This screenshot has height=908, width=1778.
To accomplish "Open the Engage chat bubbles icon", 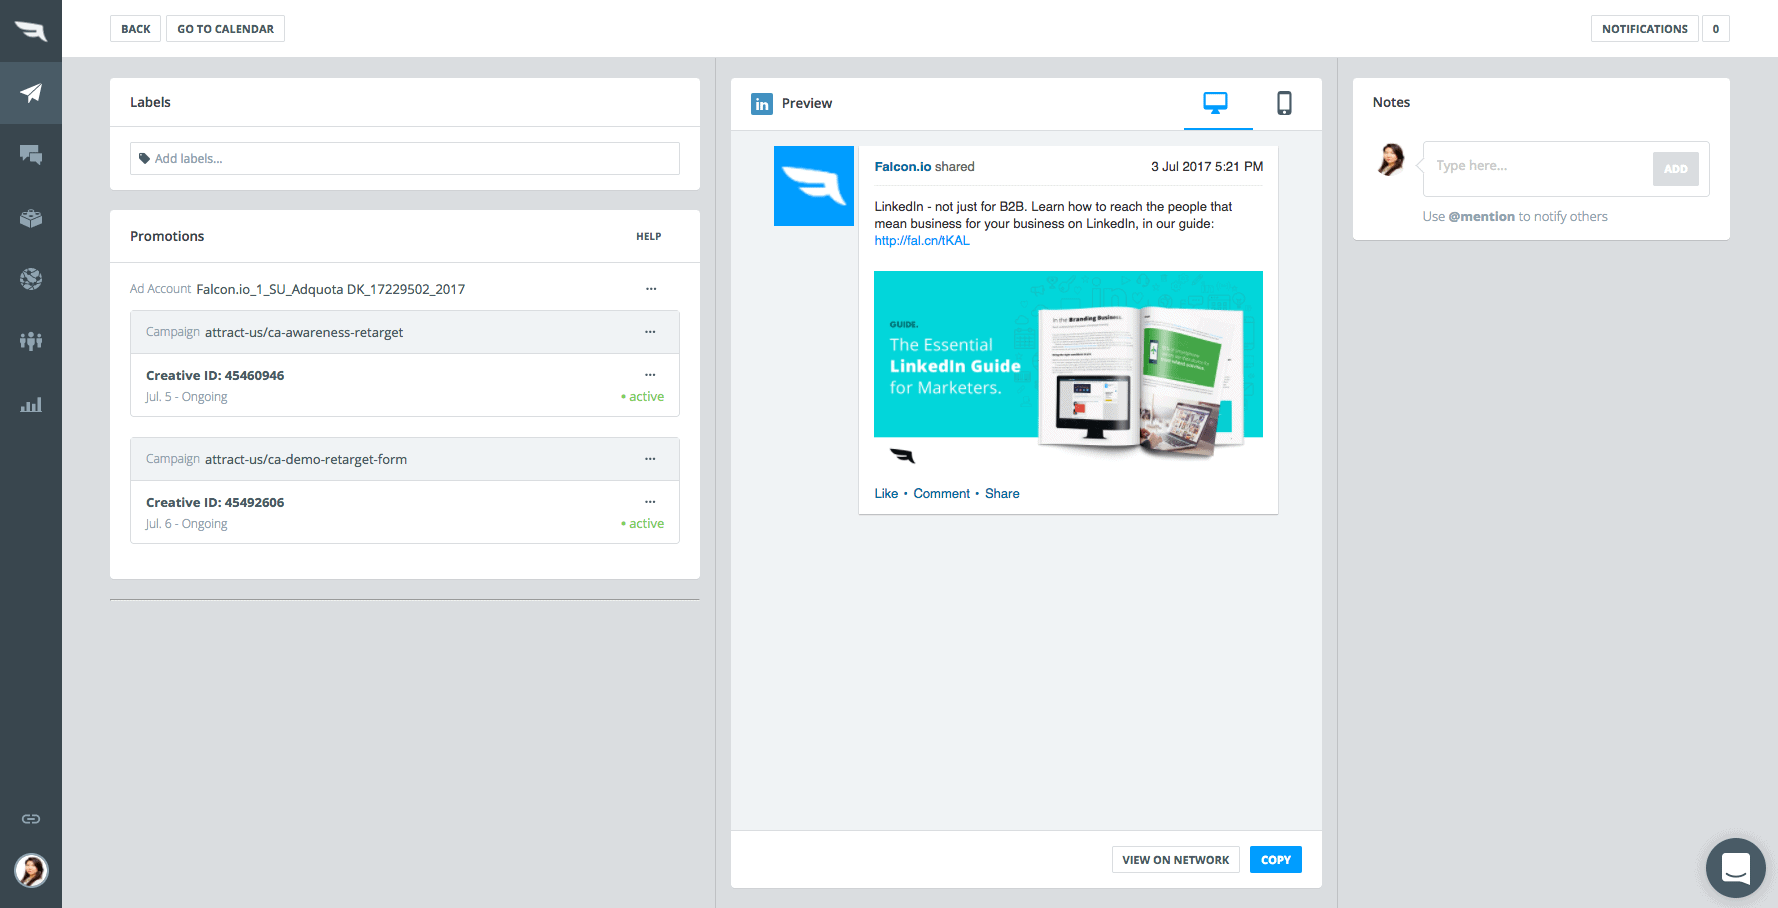I will pos(31,155).
